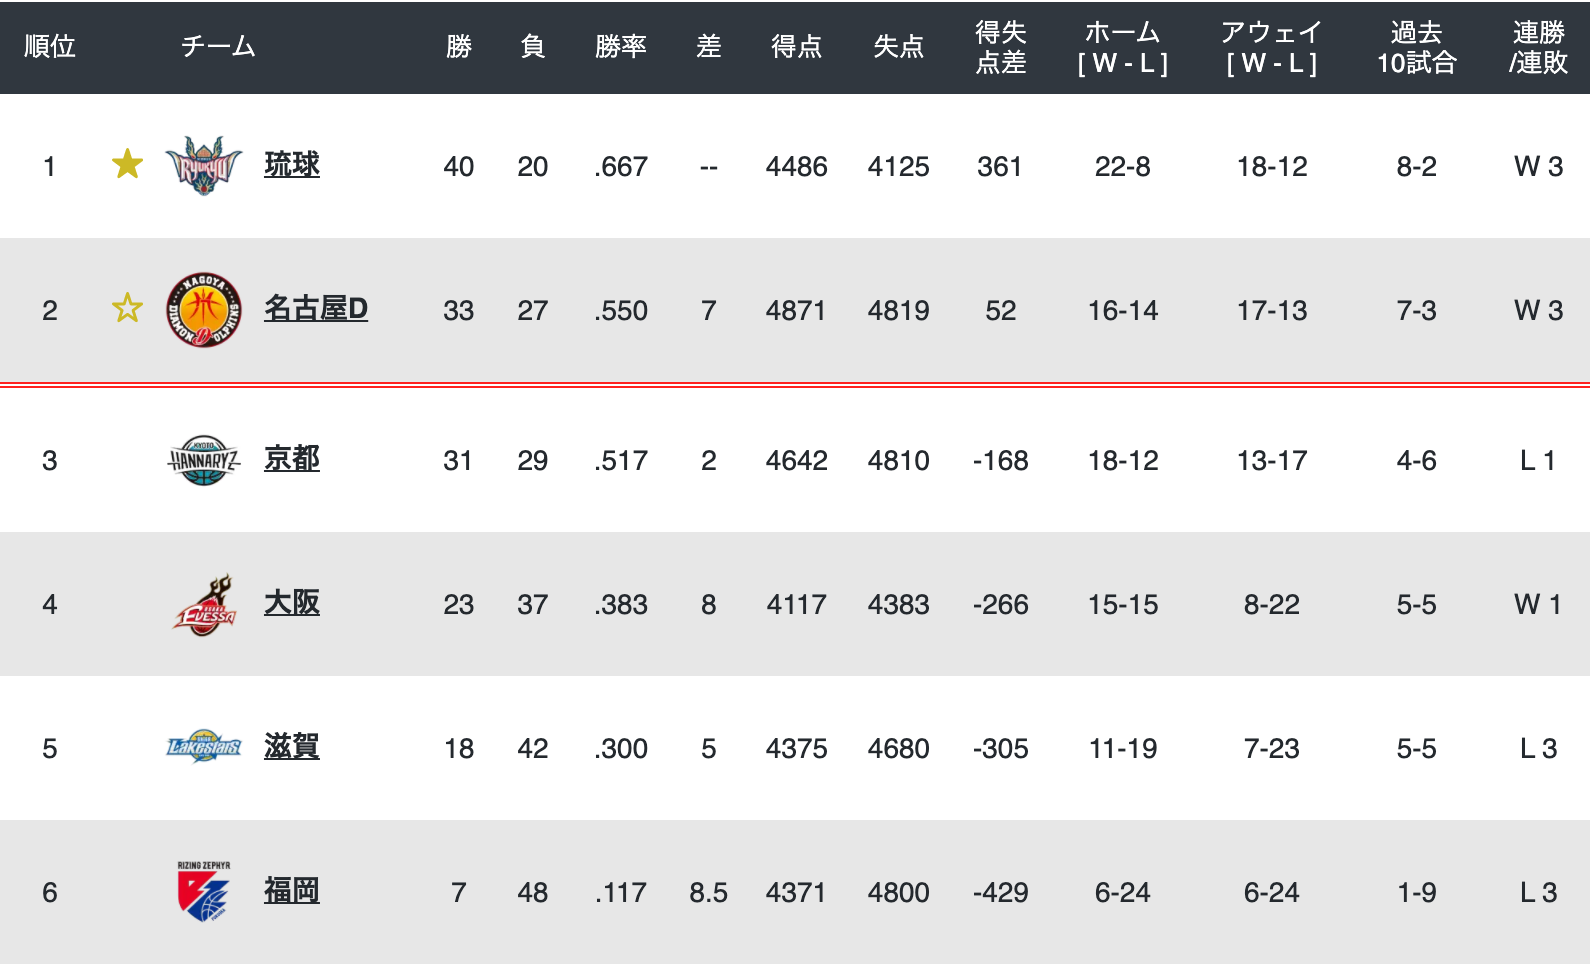Click the Nagoya Diamond Dolphins logo
The height and width of the screenshot is (964, 1590).
point(204,310)
